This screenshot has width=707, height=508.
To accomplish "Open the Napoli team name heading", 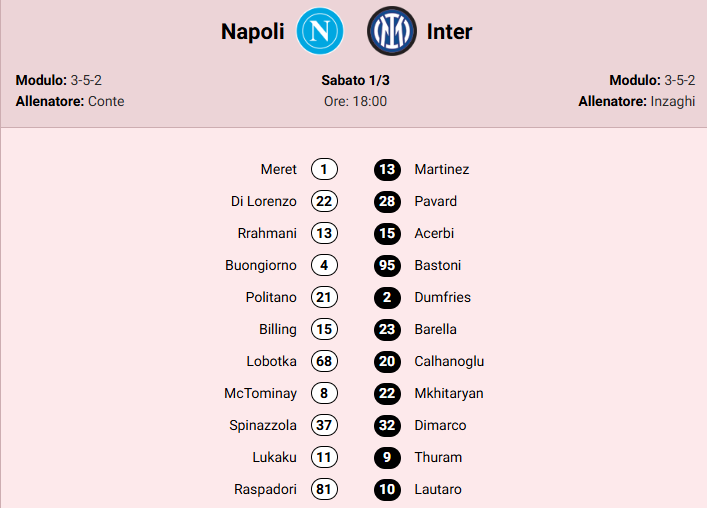I will tap(254, 31).
